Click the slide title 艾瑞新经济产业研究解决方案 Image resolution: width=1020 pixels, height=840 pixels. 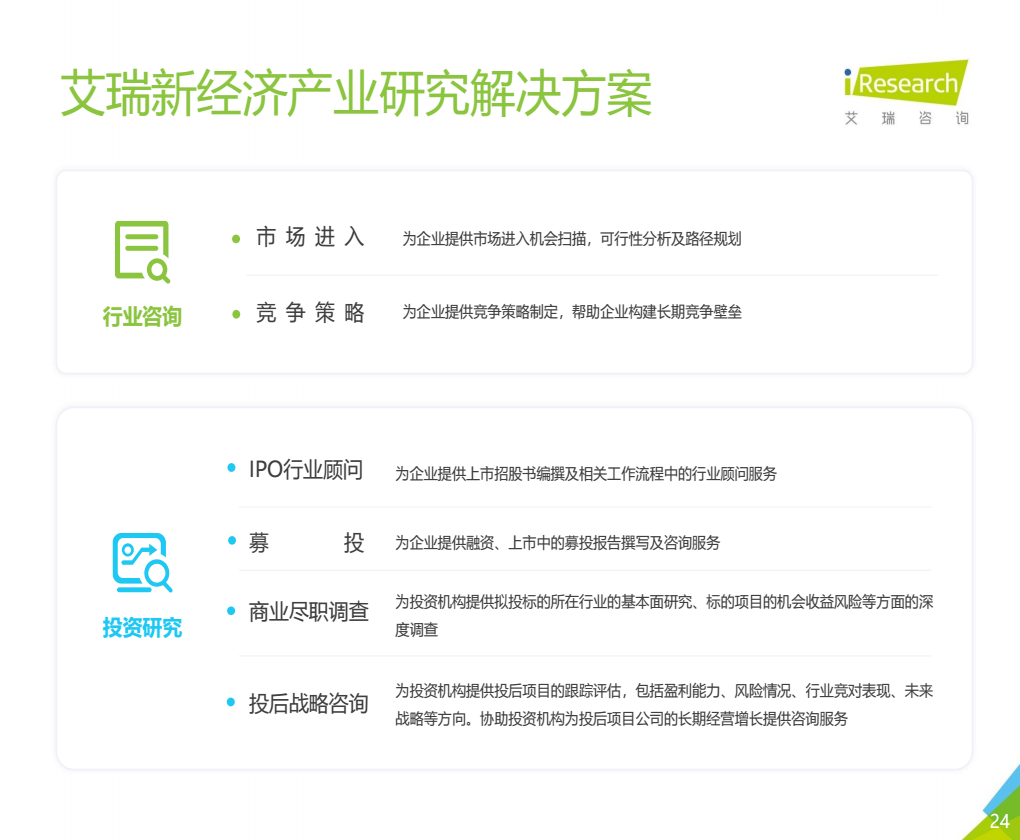(356, 94)
